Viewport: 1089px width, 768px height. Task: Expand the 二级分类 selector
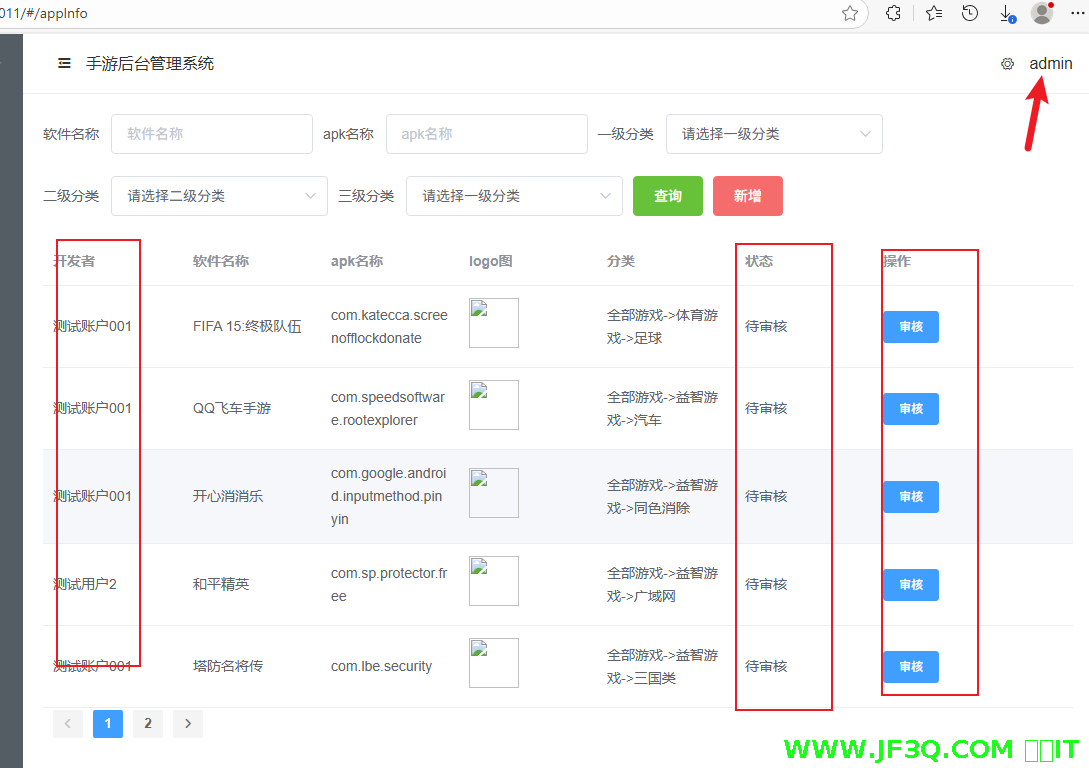(219, 196)
